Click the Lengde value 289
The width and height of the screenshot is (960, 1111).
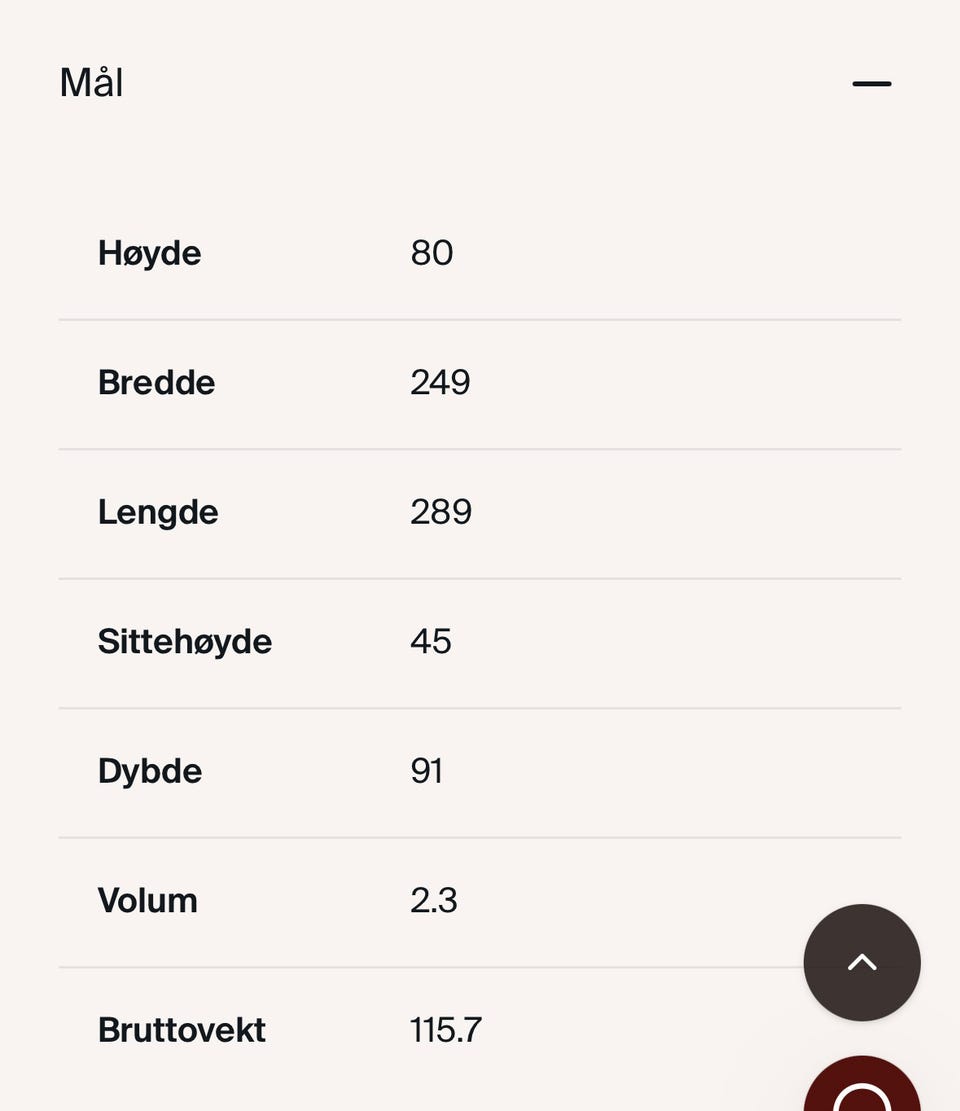click(x=441, y=512)
